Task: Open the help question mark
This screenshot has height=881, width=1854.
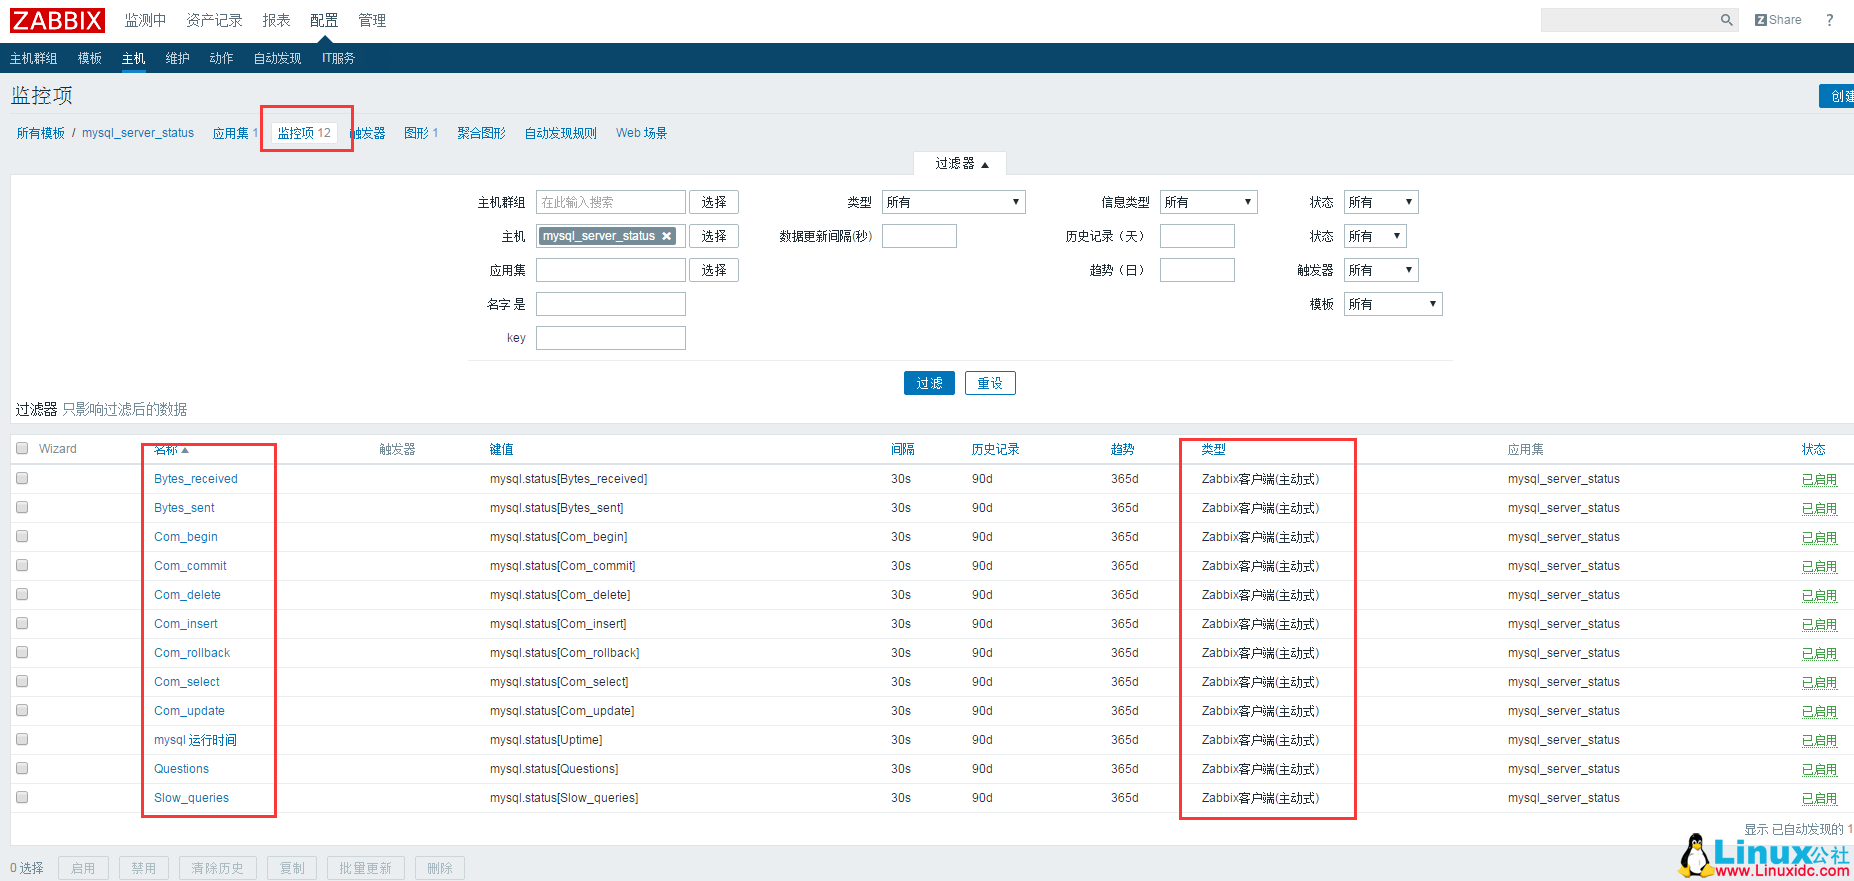Action: [x=1829, y=20]
